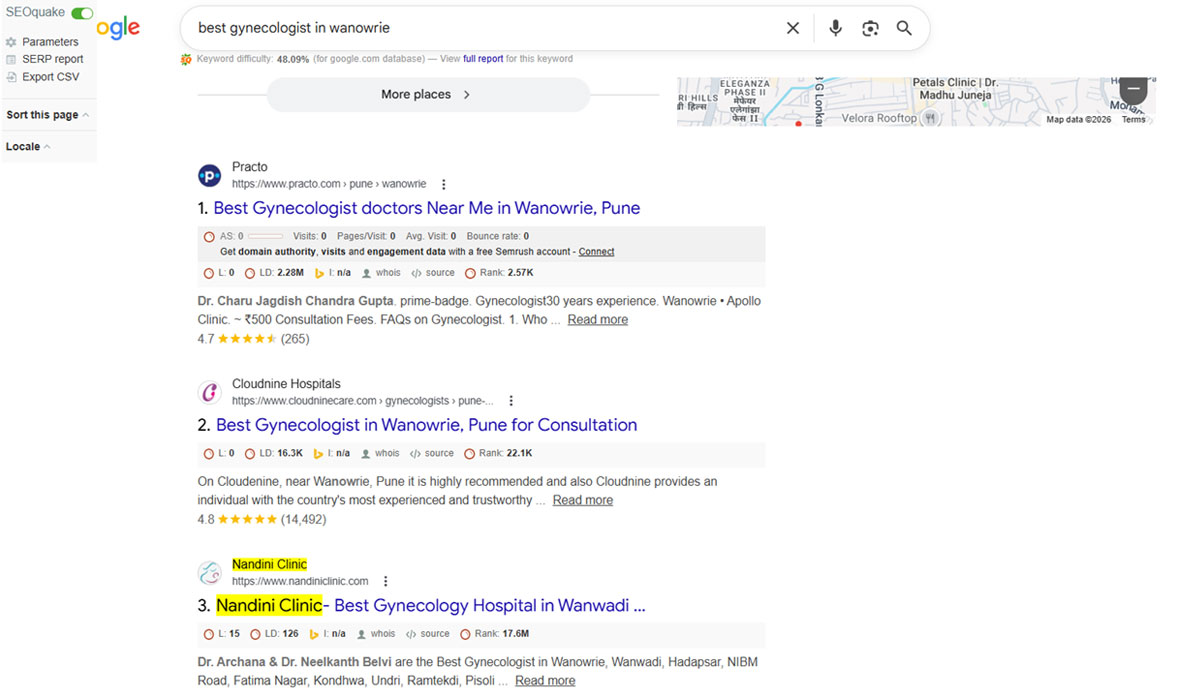The width and height of the screenshot is (1200, 699).
Task: Click Bing index I: n/a for Nandini Clinic
Action: pyautogui.click(x=328, y=634)
